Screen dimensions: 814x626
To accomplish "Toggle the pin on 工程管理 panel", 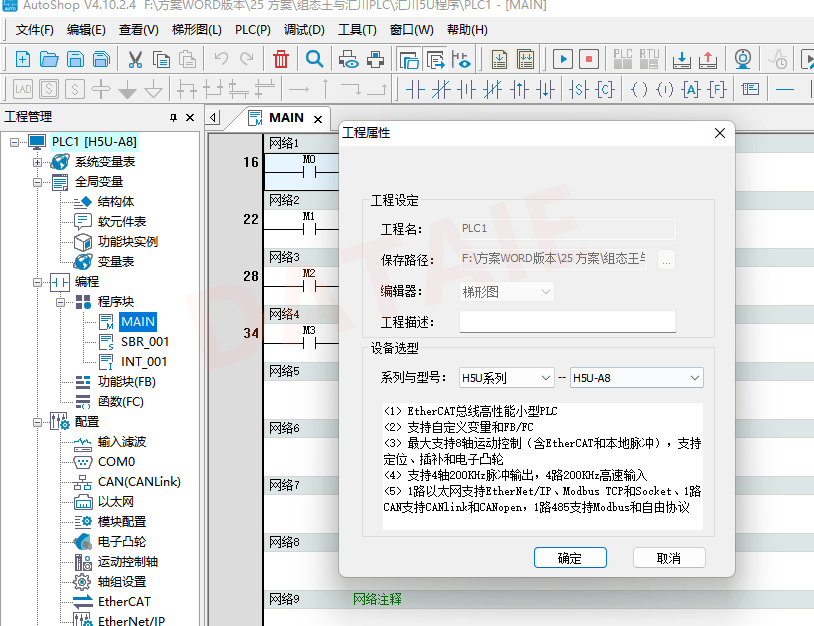I will [174, 117].
